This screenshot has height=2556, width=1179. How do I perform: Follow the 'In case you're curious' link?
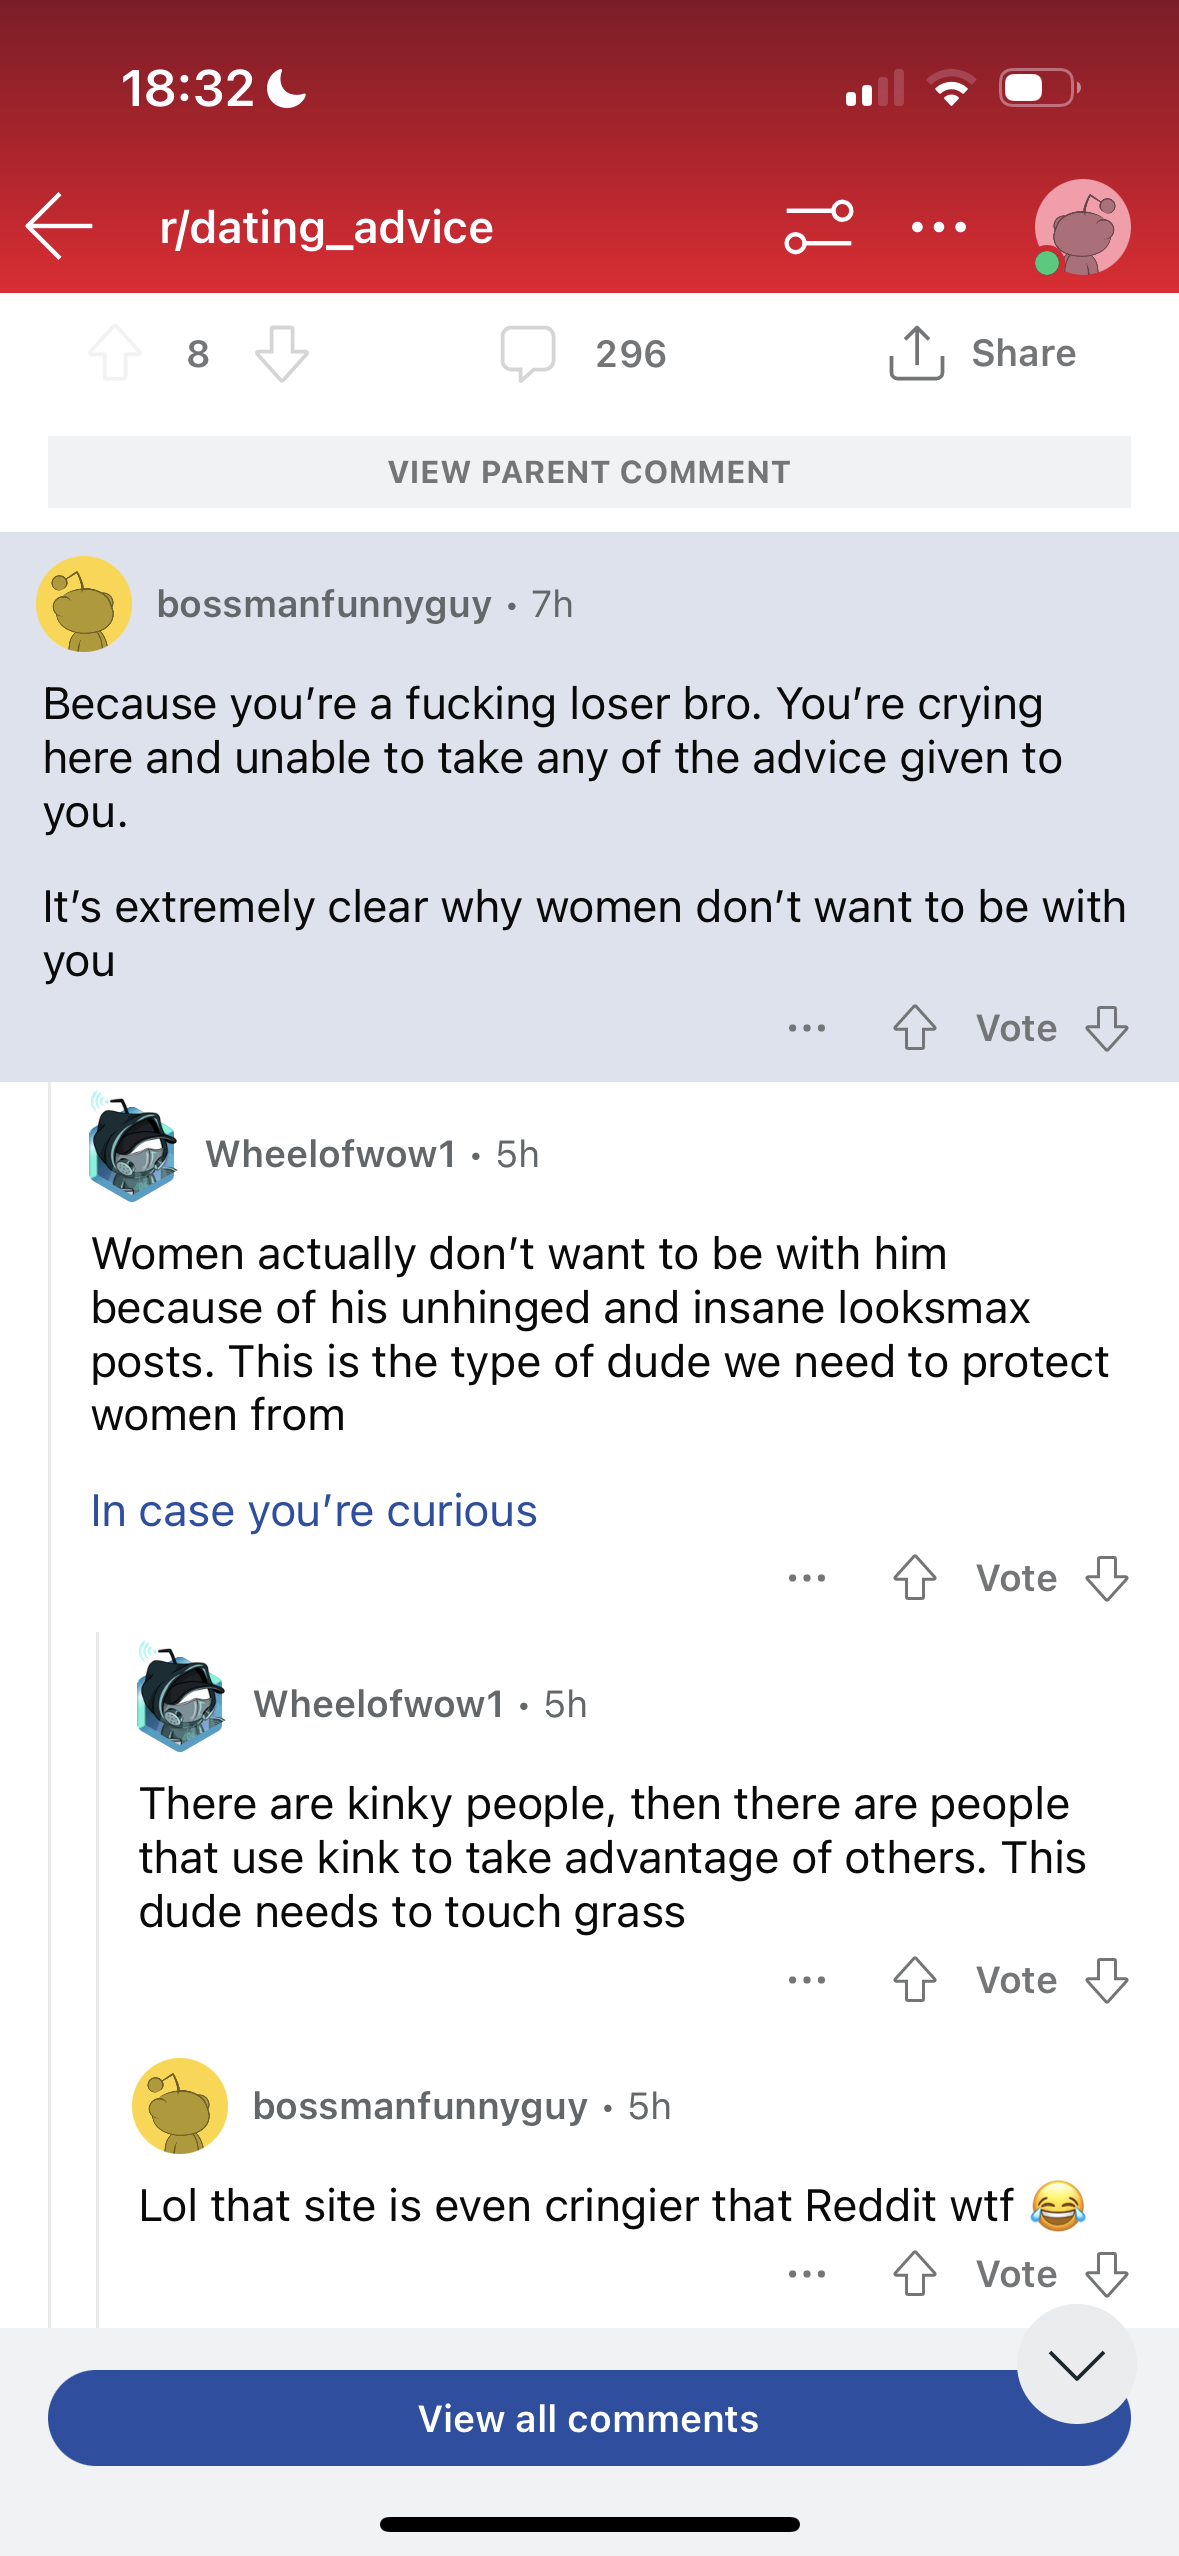tap(314, 1511)
